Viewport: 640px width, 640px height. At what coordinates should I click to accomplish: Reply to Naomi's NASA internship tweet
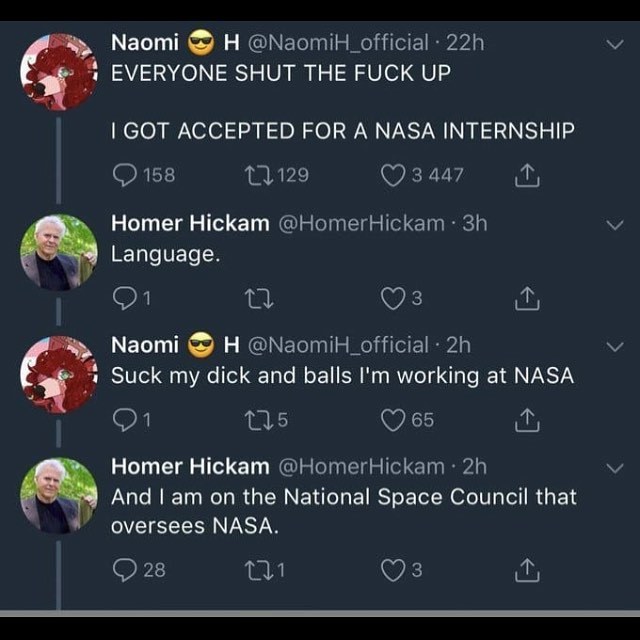pos(124,176)
